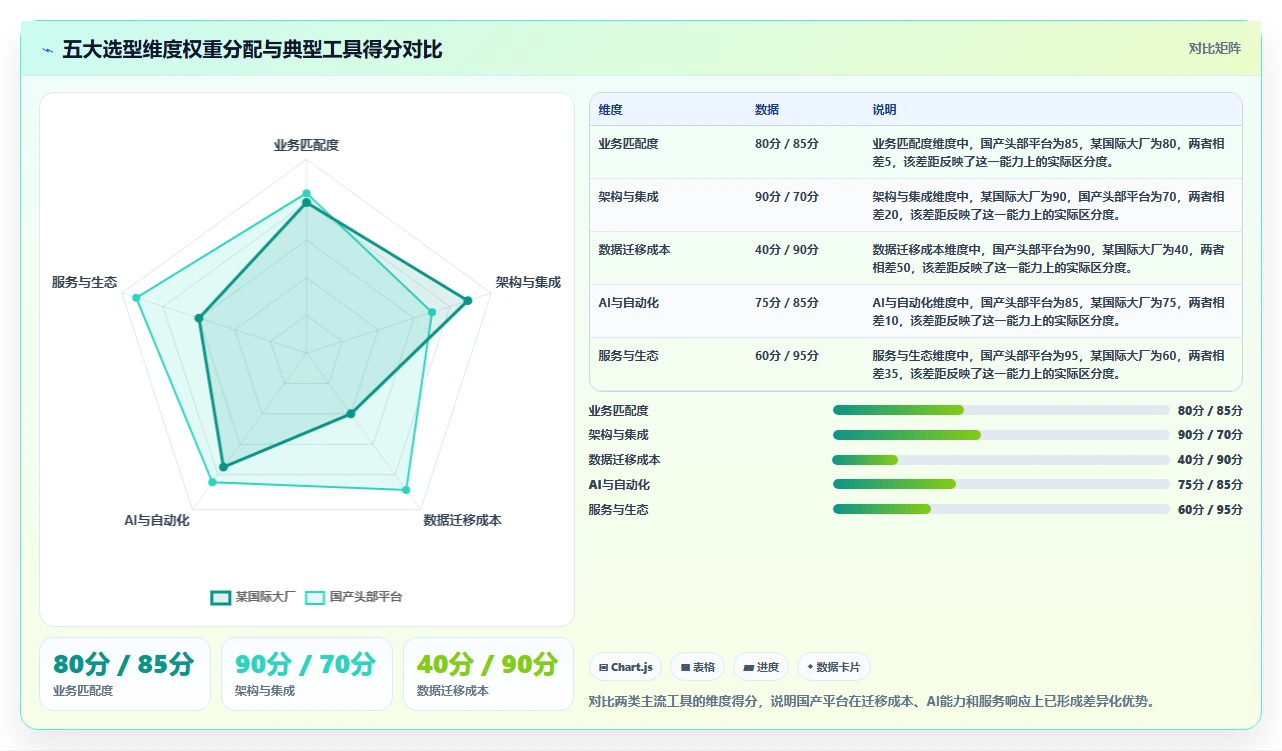This screenshot has width=1282, height=751.
Task: Click the 80分 / 85分 业务匹配度 card
Action: coord(125,674)
